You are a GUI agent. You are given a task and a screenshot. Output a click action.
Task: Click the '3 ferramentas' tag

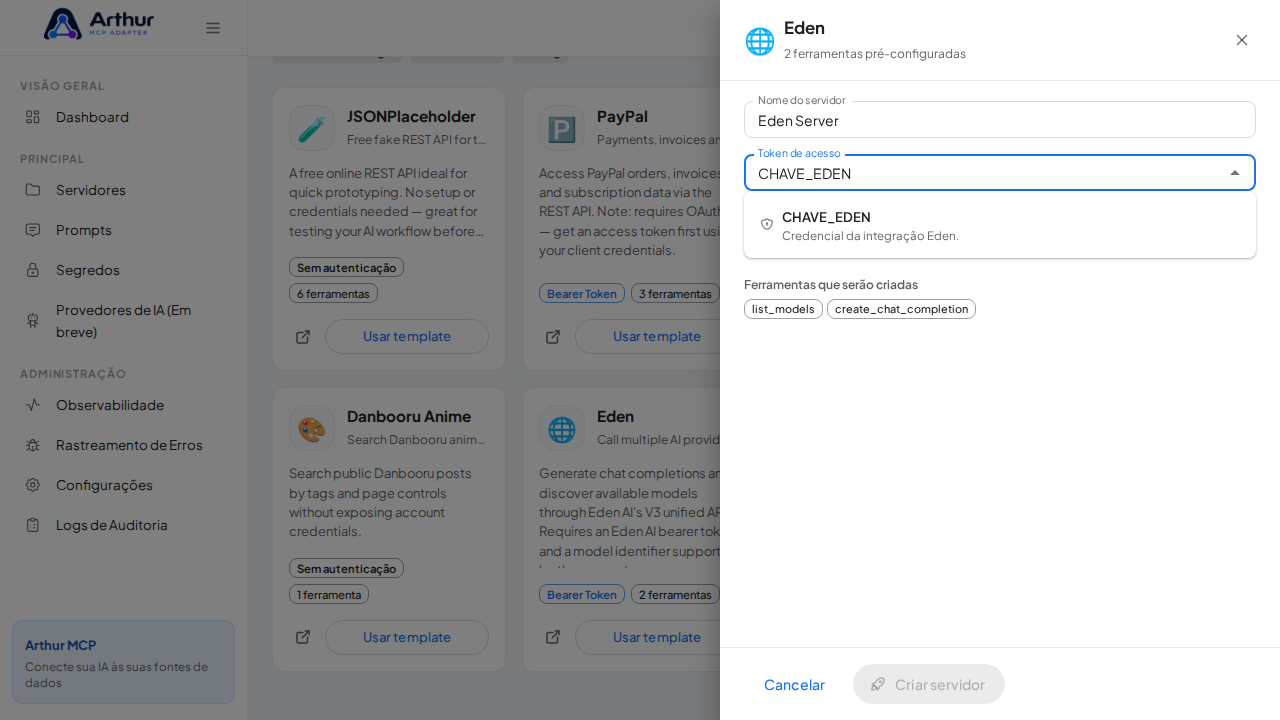(675, 293)
